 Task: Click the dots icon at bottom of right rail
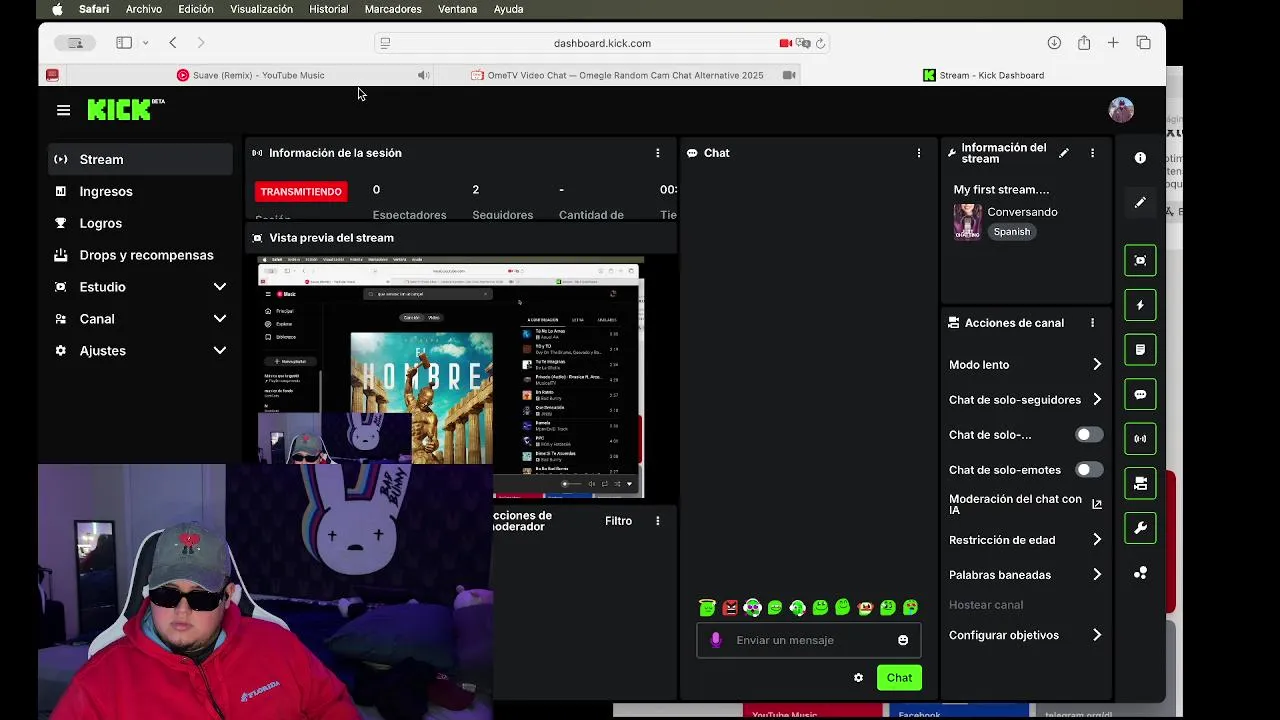[1140, 573]
